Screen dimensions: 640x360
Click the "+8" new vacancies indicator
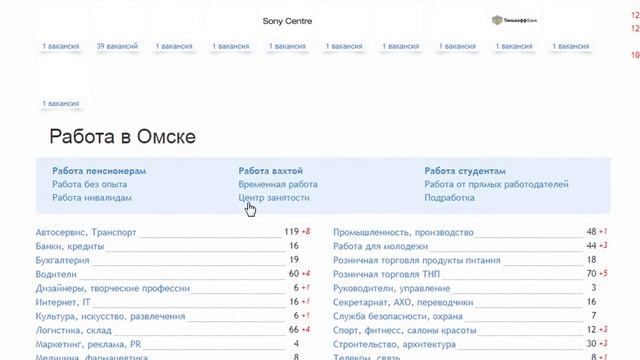point(306,231)
